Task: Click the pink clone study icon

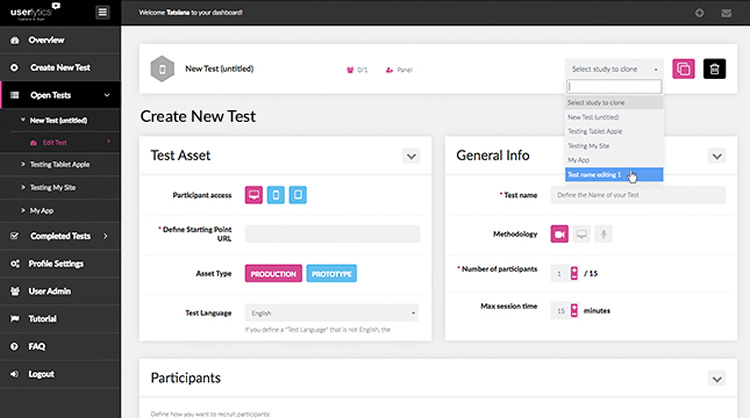Action: [684, 69]
